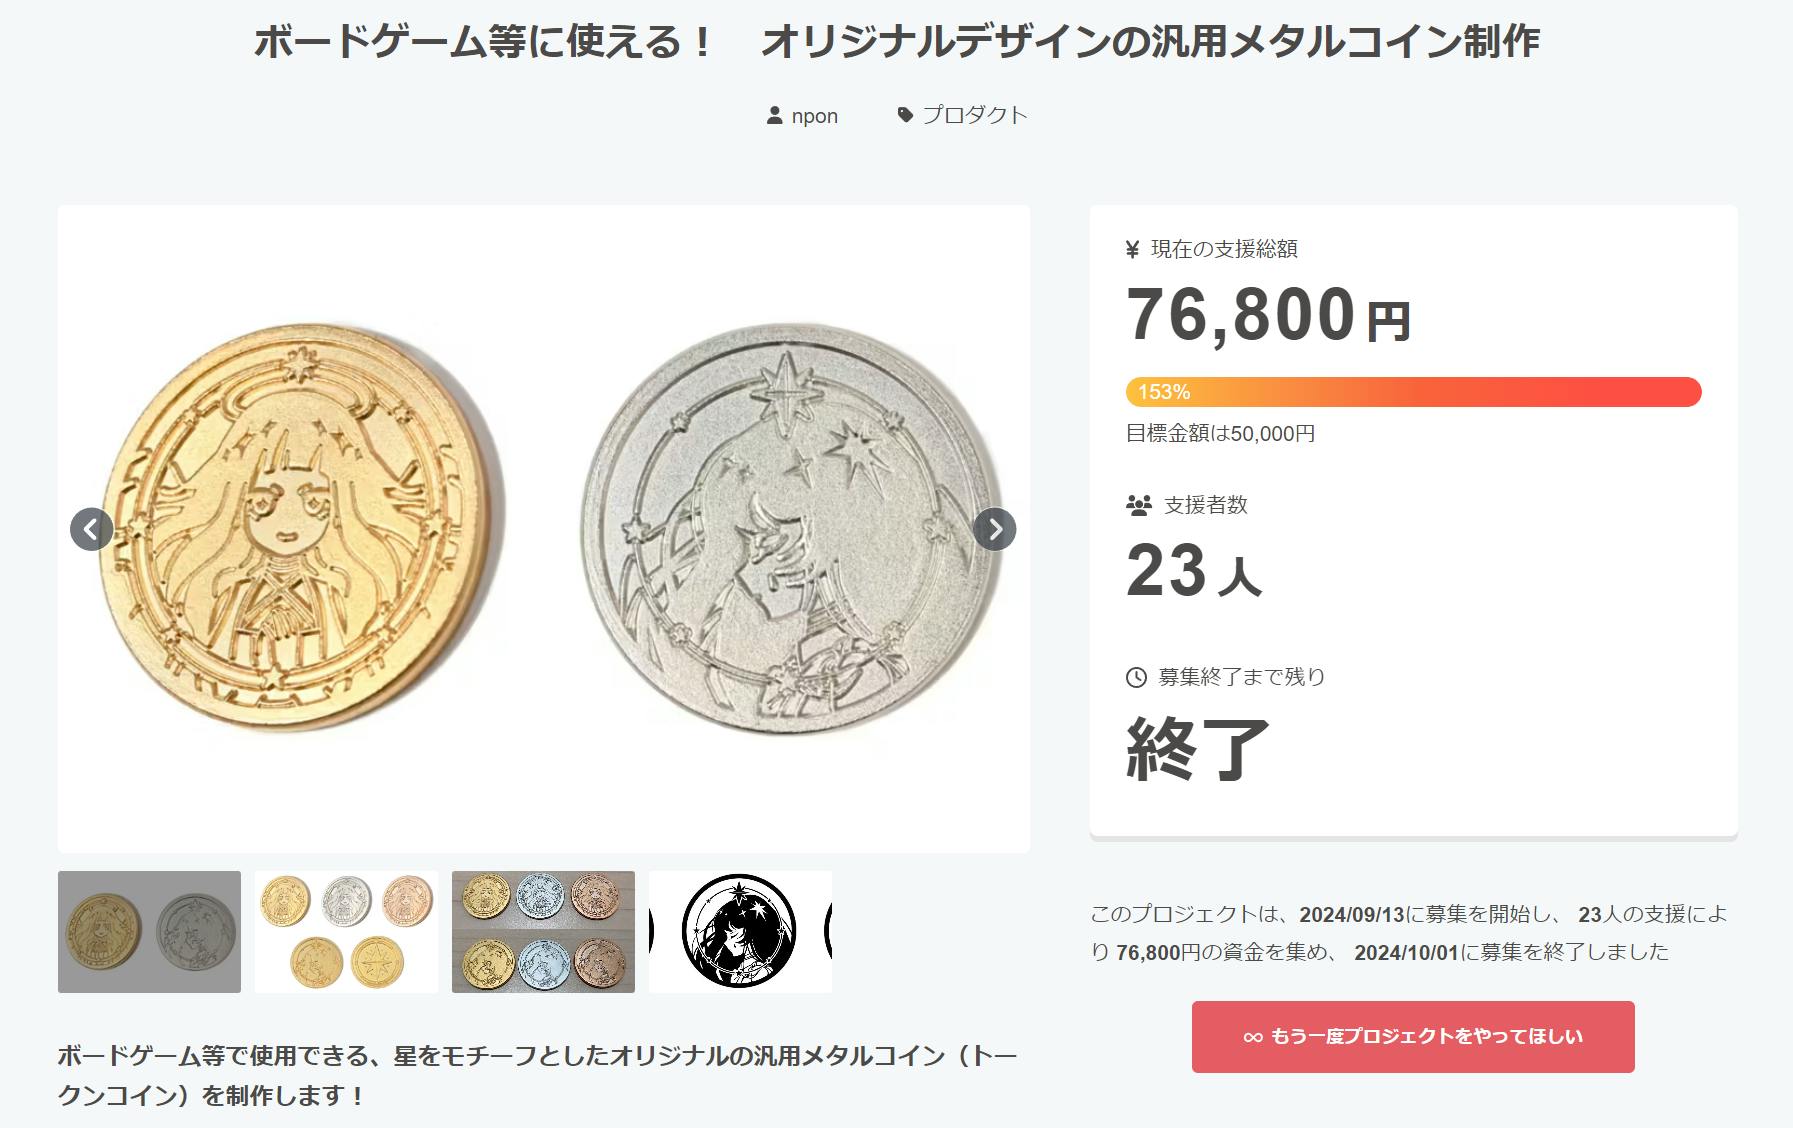
Task: Select the black and white design thumbnail
Action: [x=740, y=932]
